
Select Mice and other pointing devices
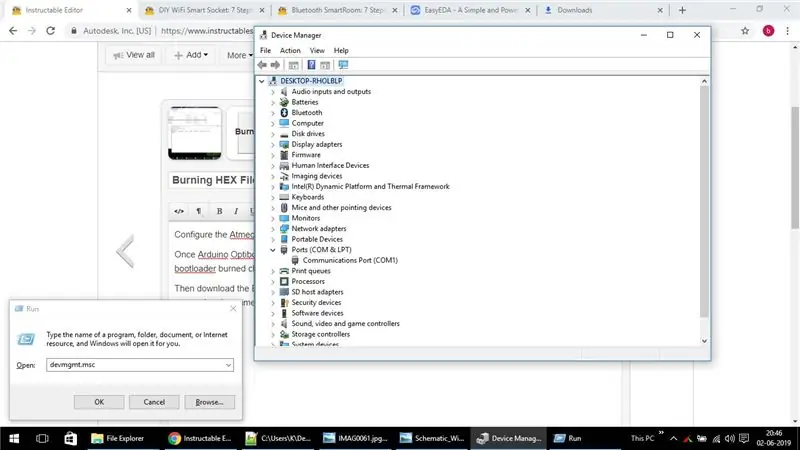point(341,208)
